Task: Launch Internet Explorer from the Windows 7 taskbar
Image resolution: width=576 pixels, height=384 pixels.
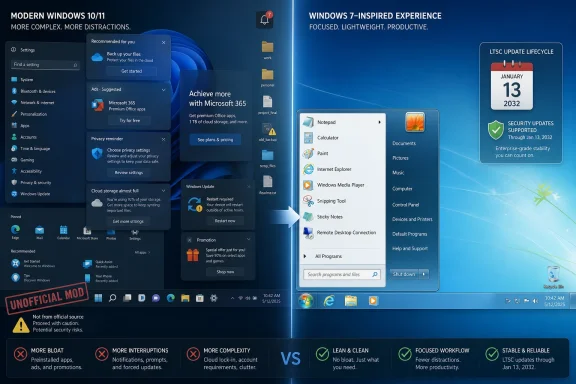Action: tap(329, 301)
